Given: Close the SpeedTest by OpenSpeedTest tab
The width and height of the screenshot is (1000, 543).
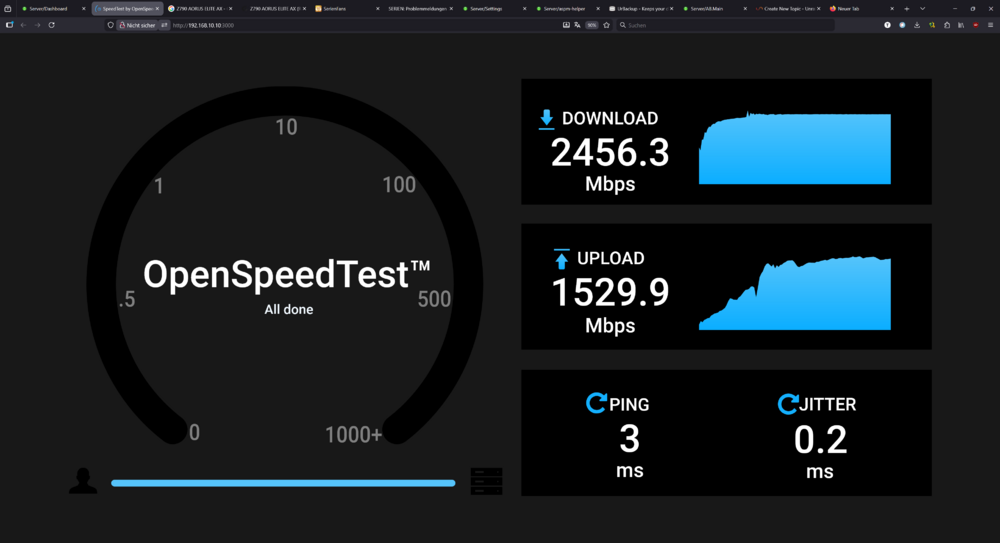Looking at the screenshot, I should 157,9.
